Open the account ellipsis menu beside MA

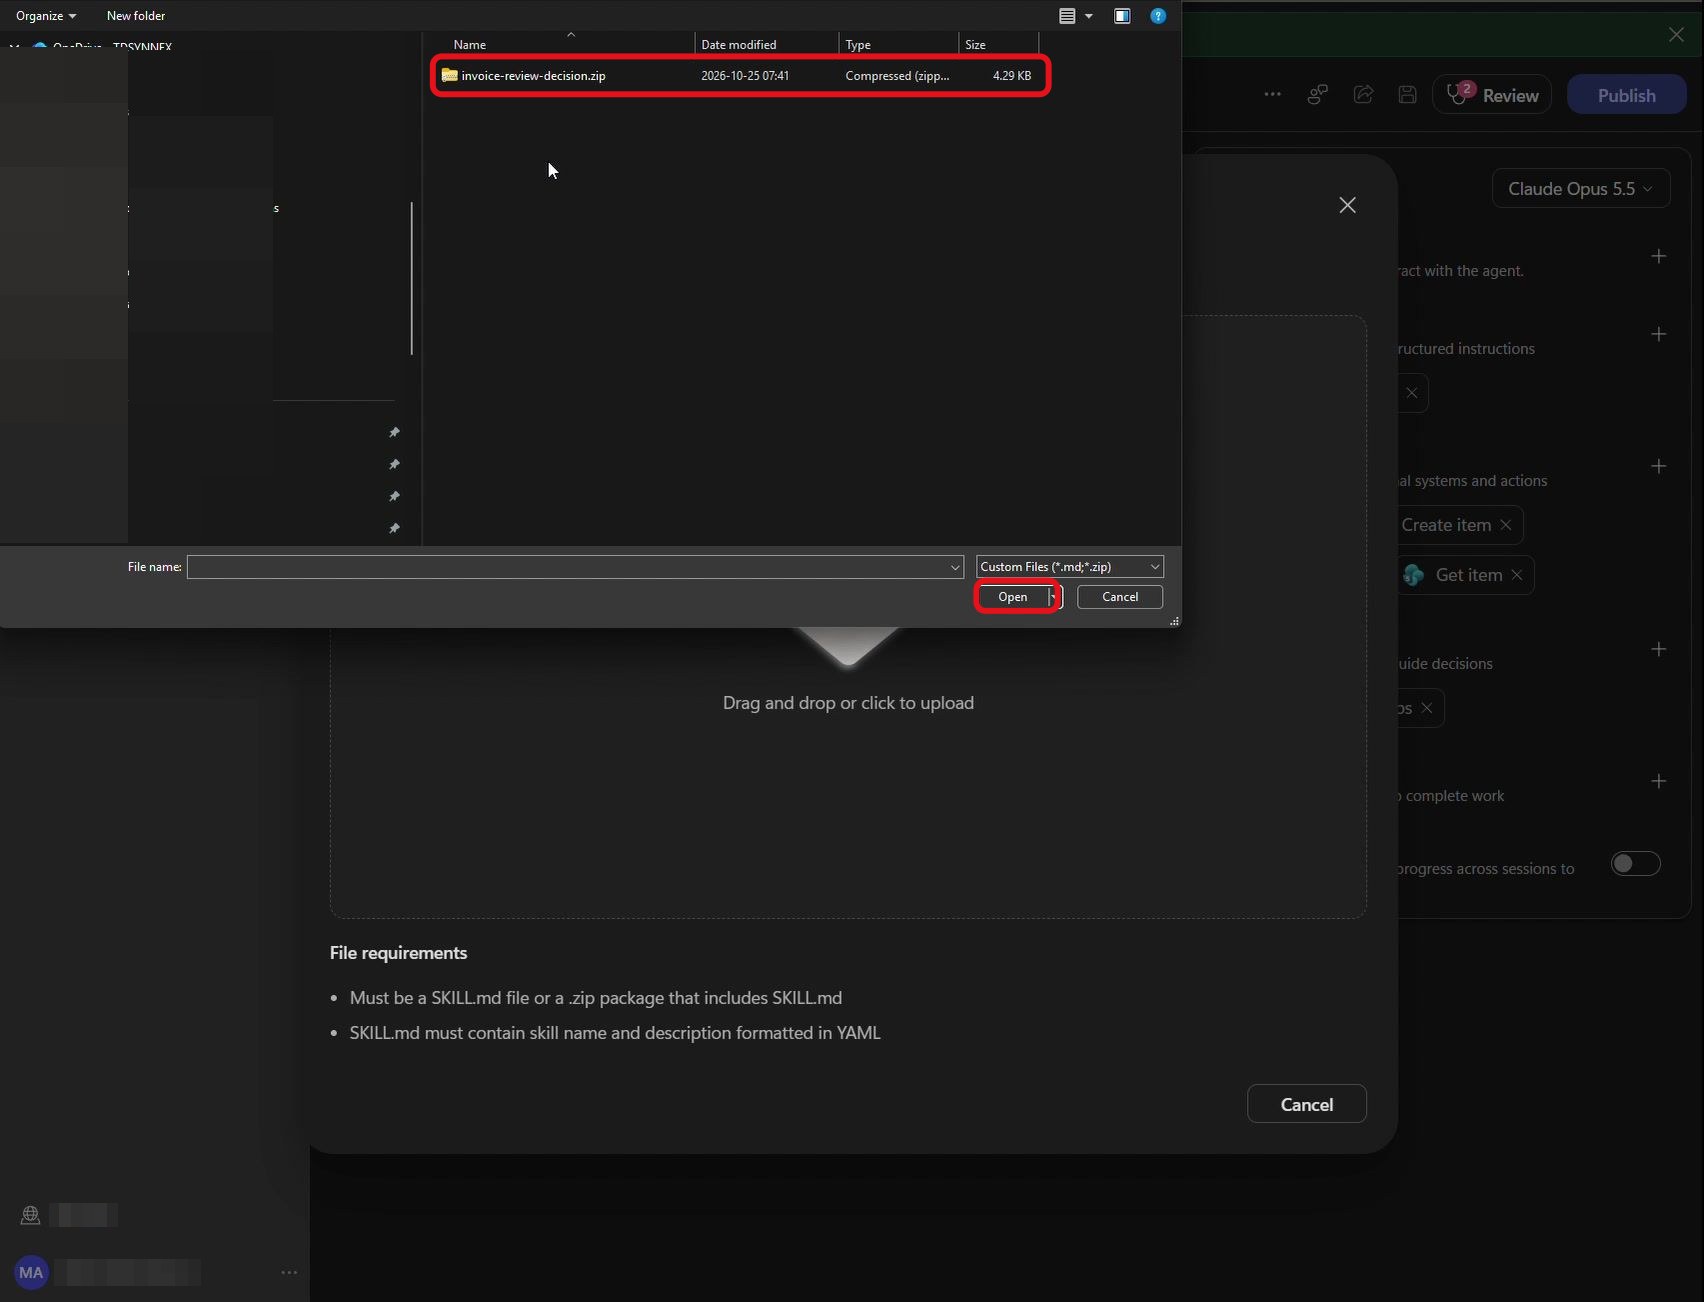tap(289, 1273)
